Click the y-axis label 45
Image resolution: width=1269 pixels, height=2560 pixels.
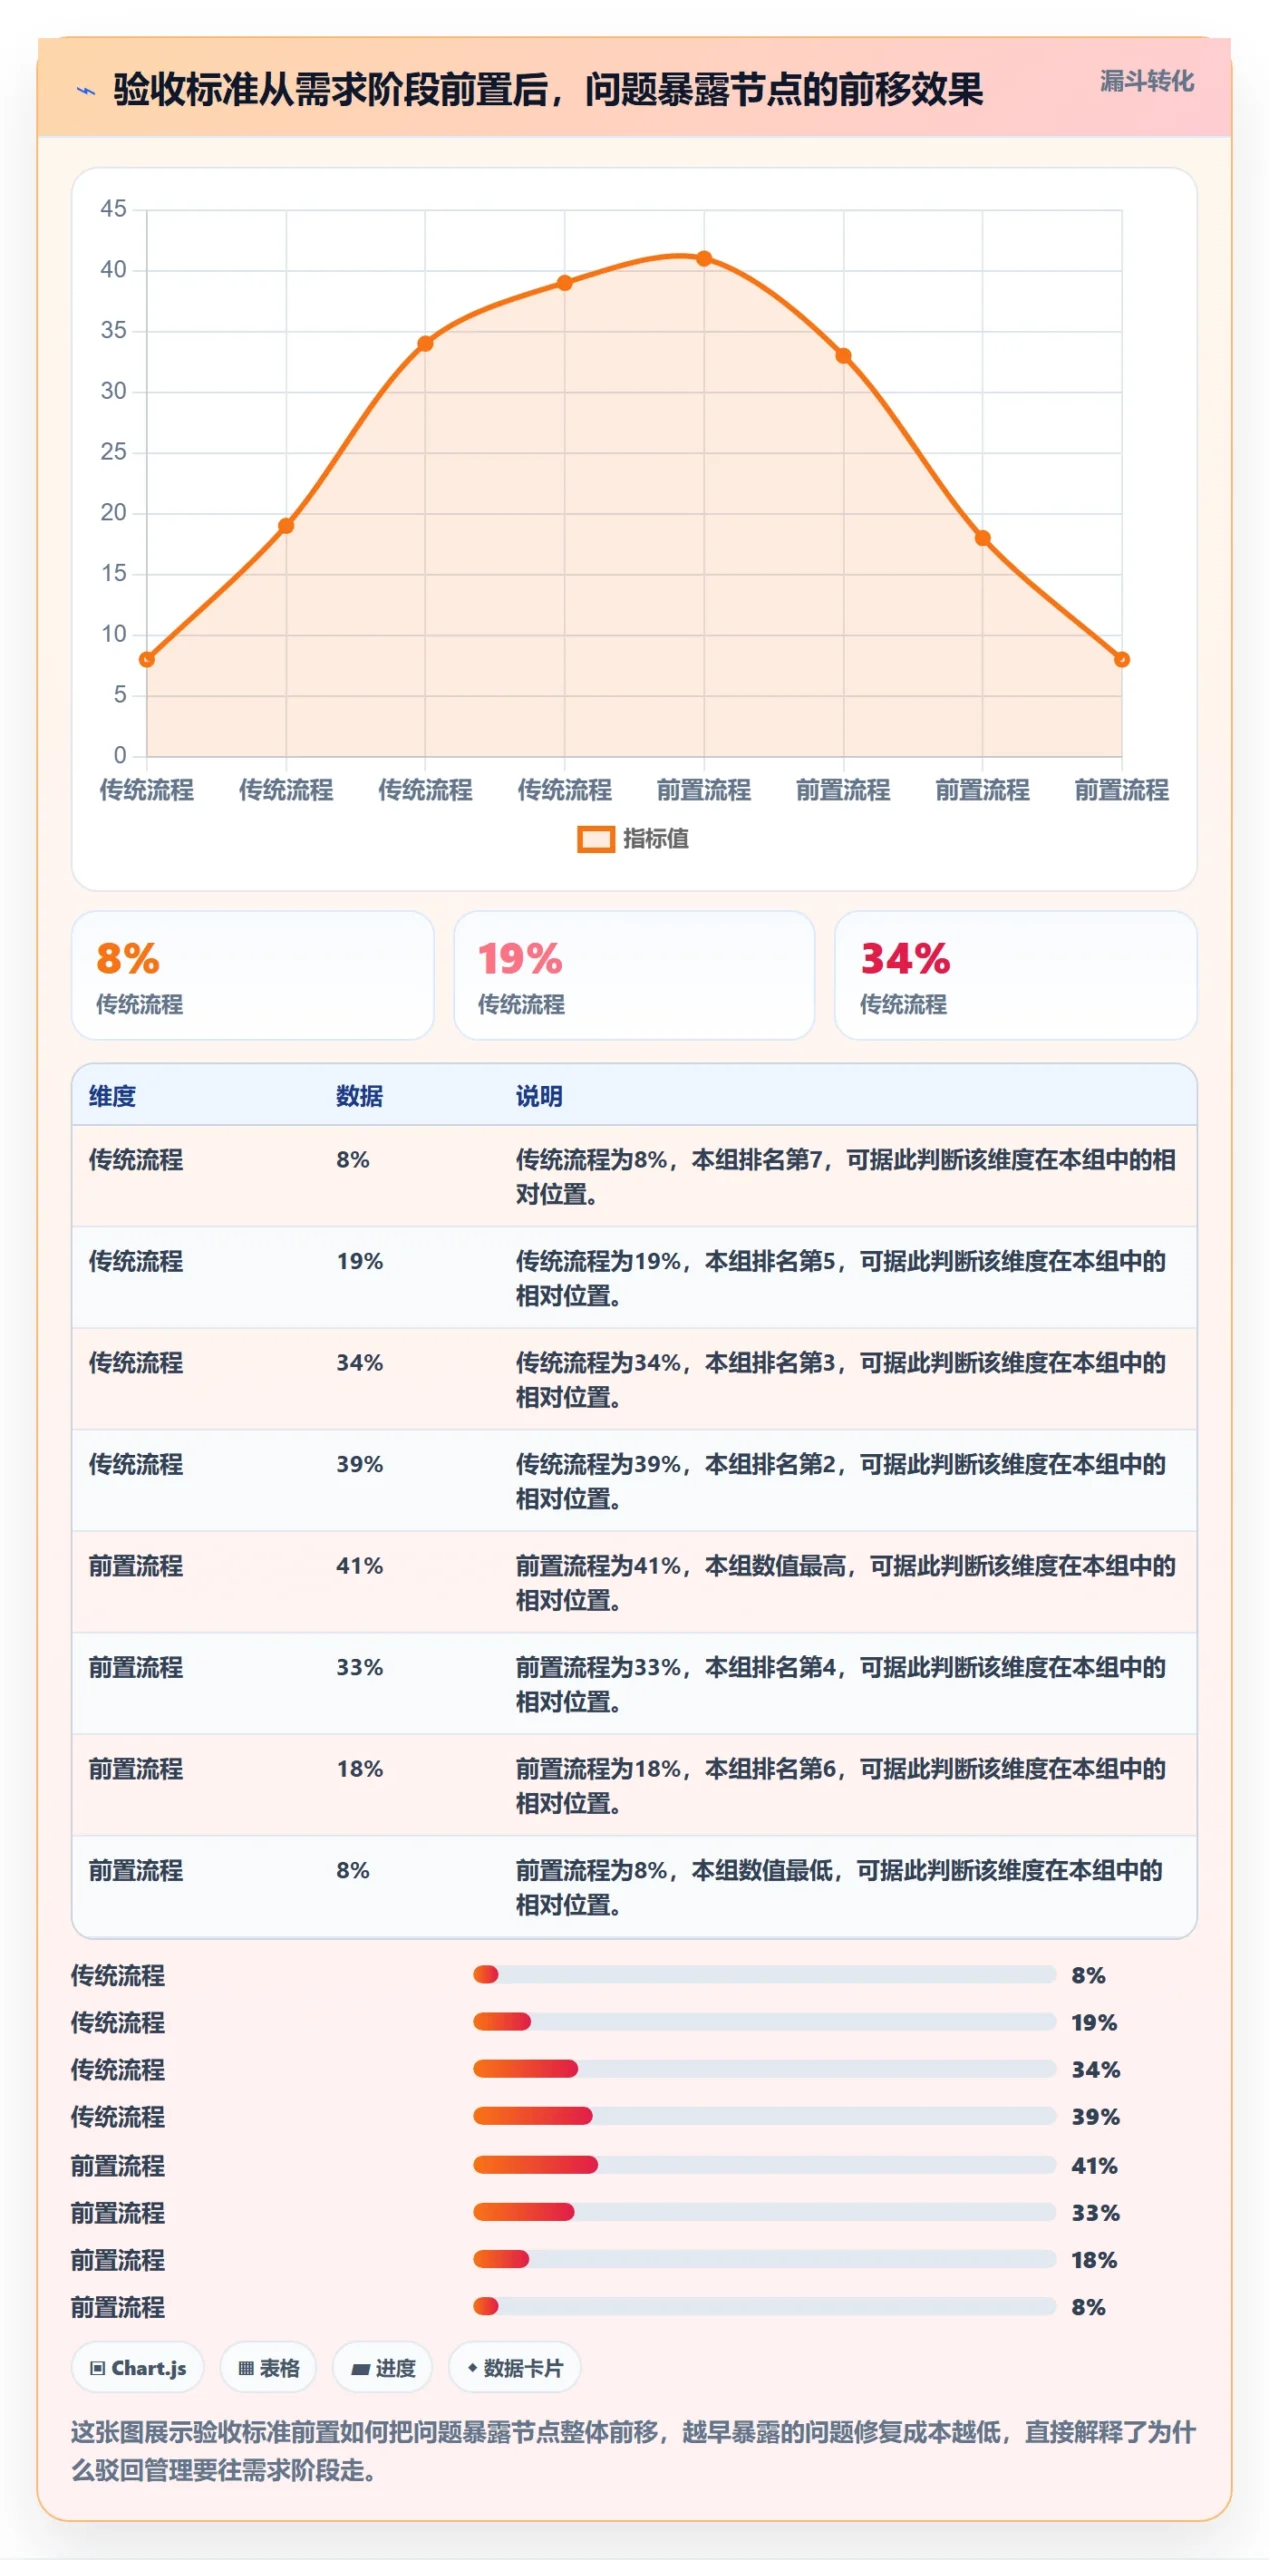[113, 209]
